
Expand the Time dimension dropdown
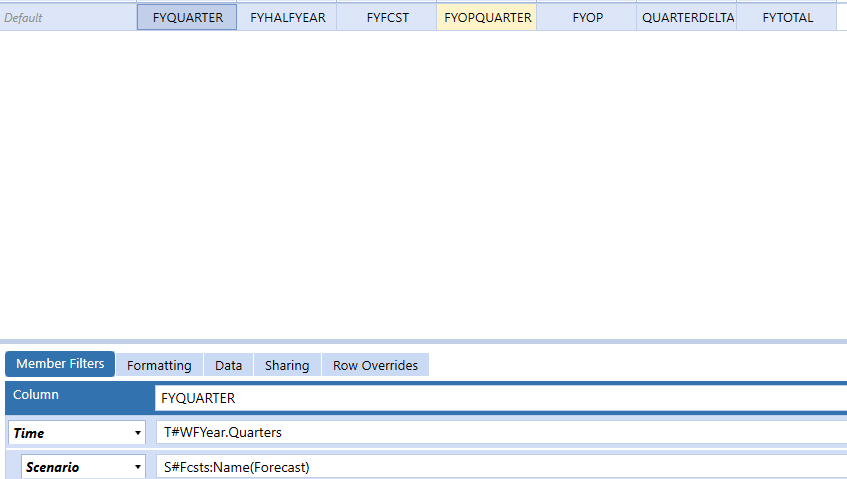pyautogui.click(x=138, y=434)
